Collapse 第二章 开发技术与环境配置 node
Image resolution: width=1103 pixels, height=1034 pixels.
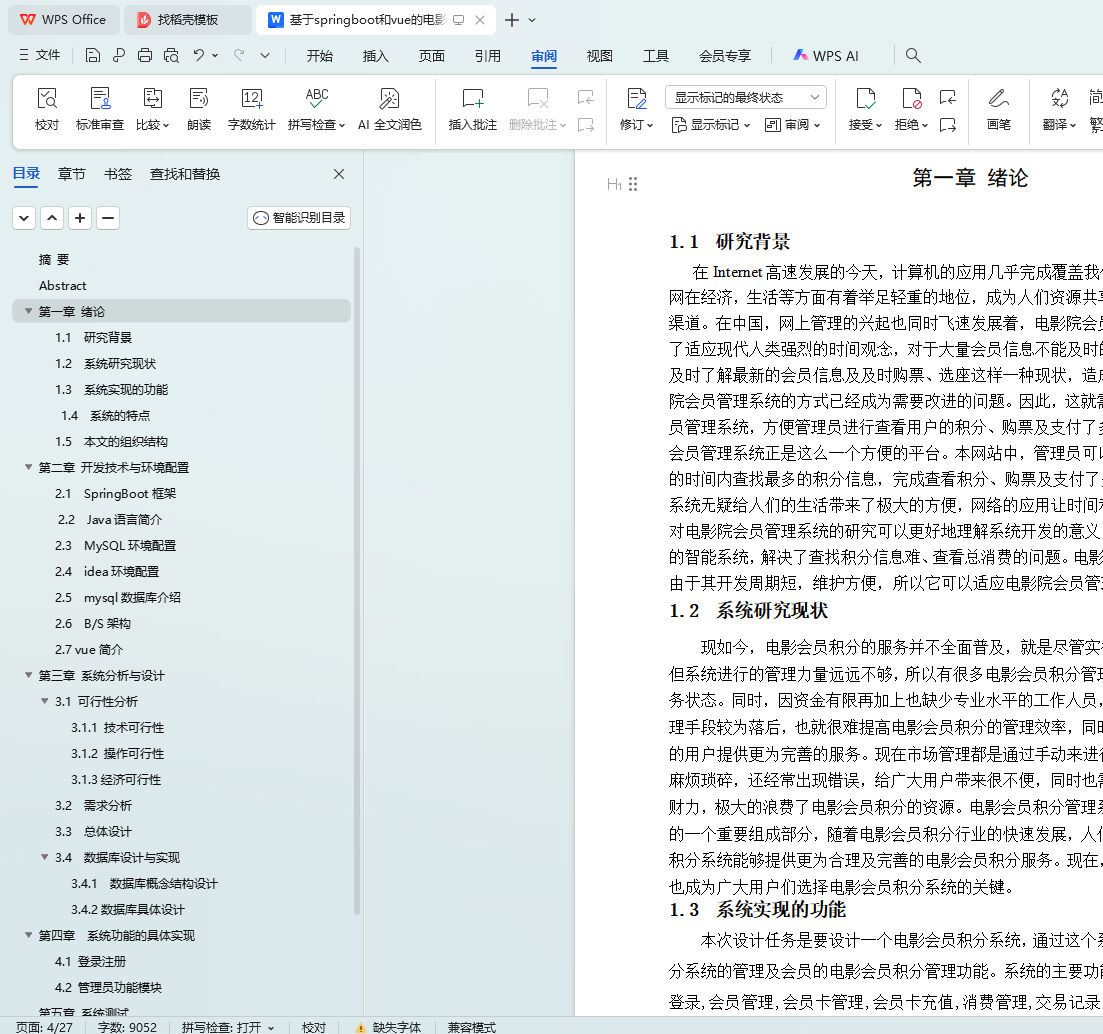(x=29, y=467)
